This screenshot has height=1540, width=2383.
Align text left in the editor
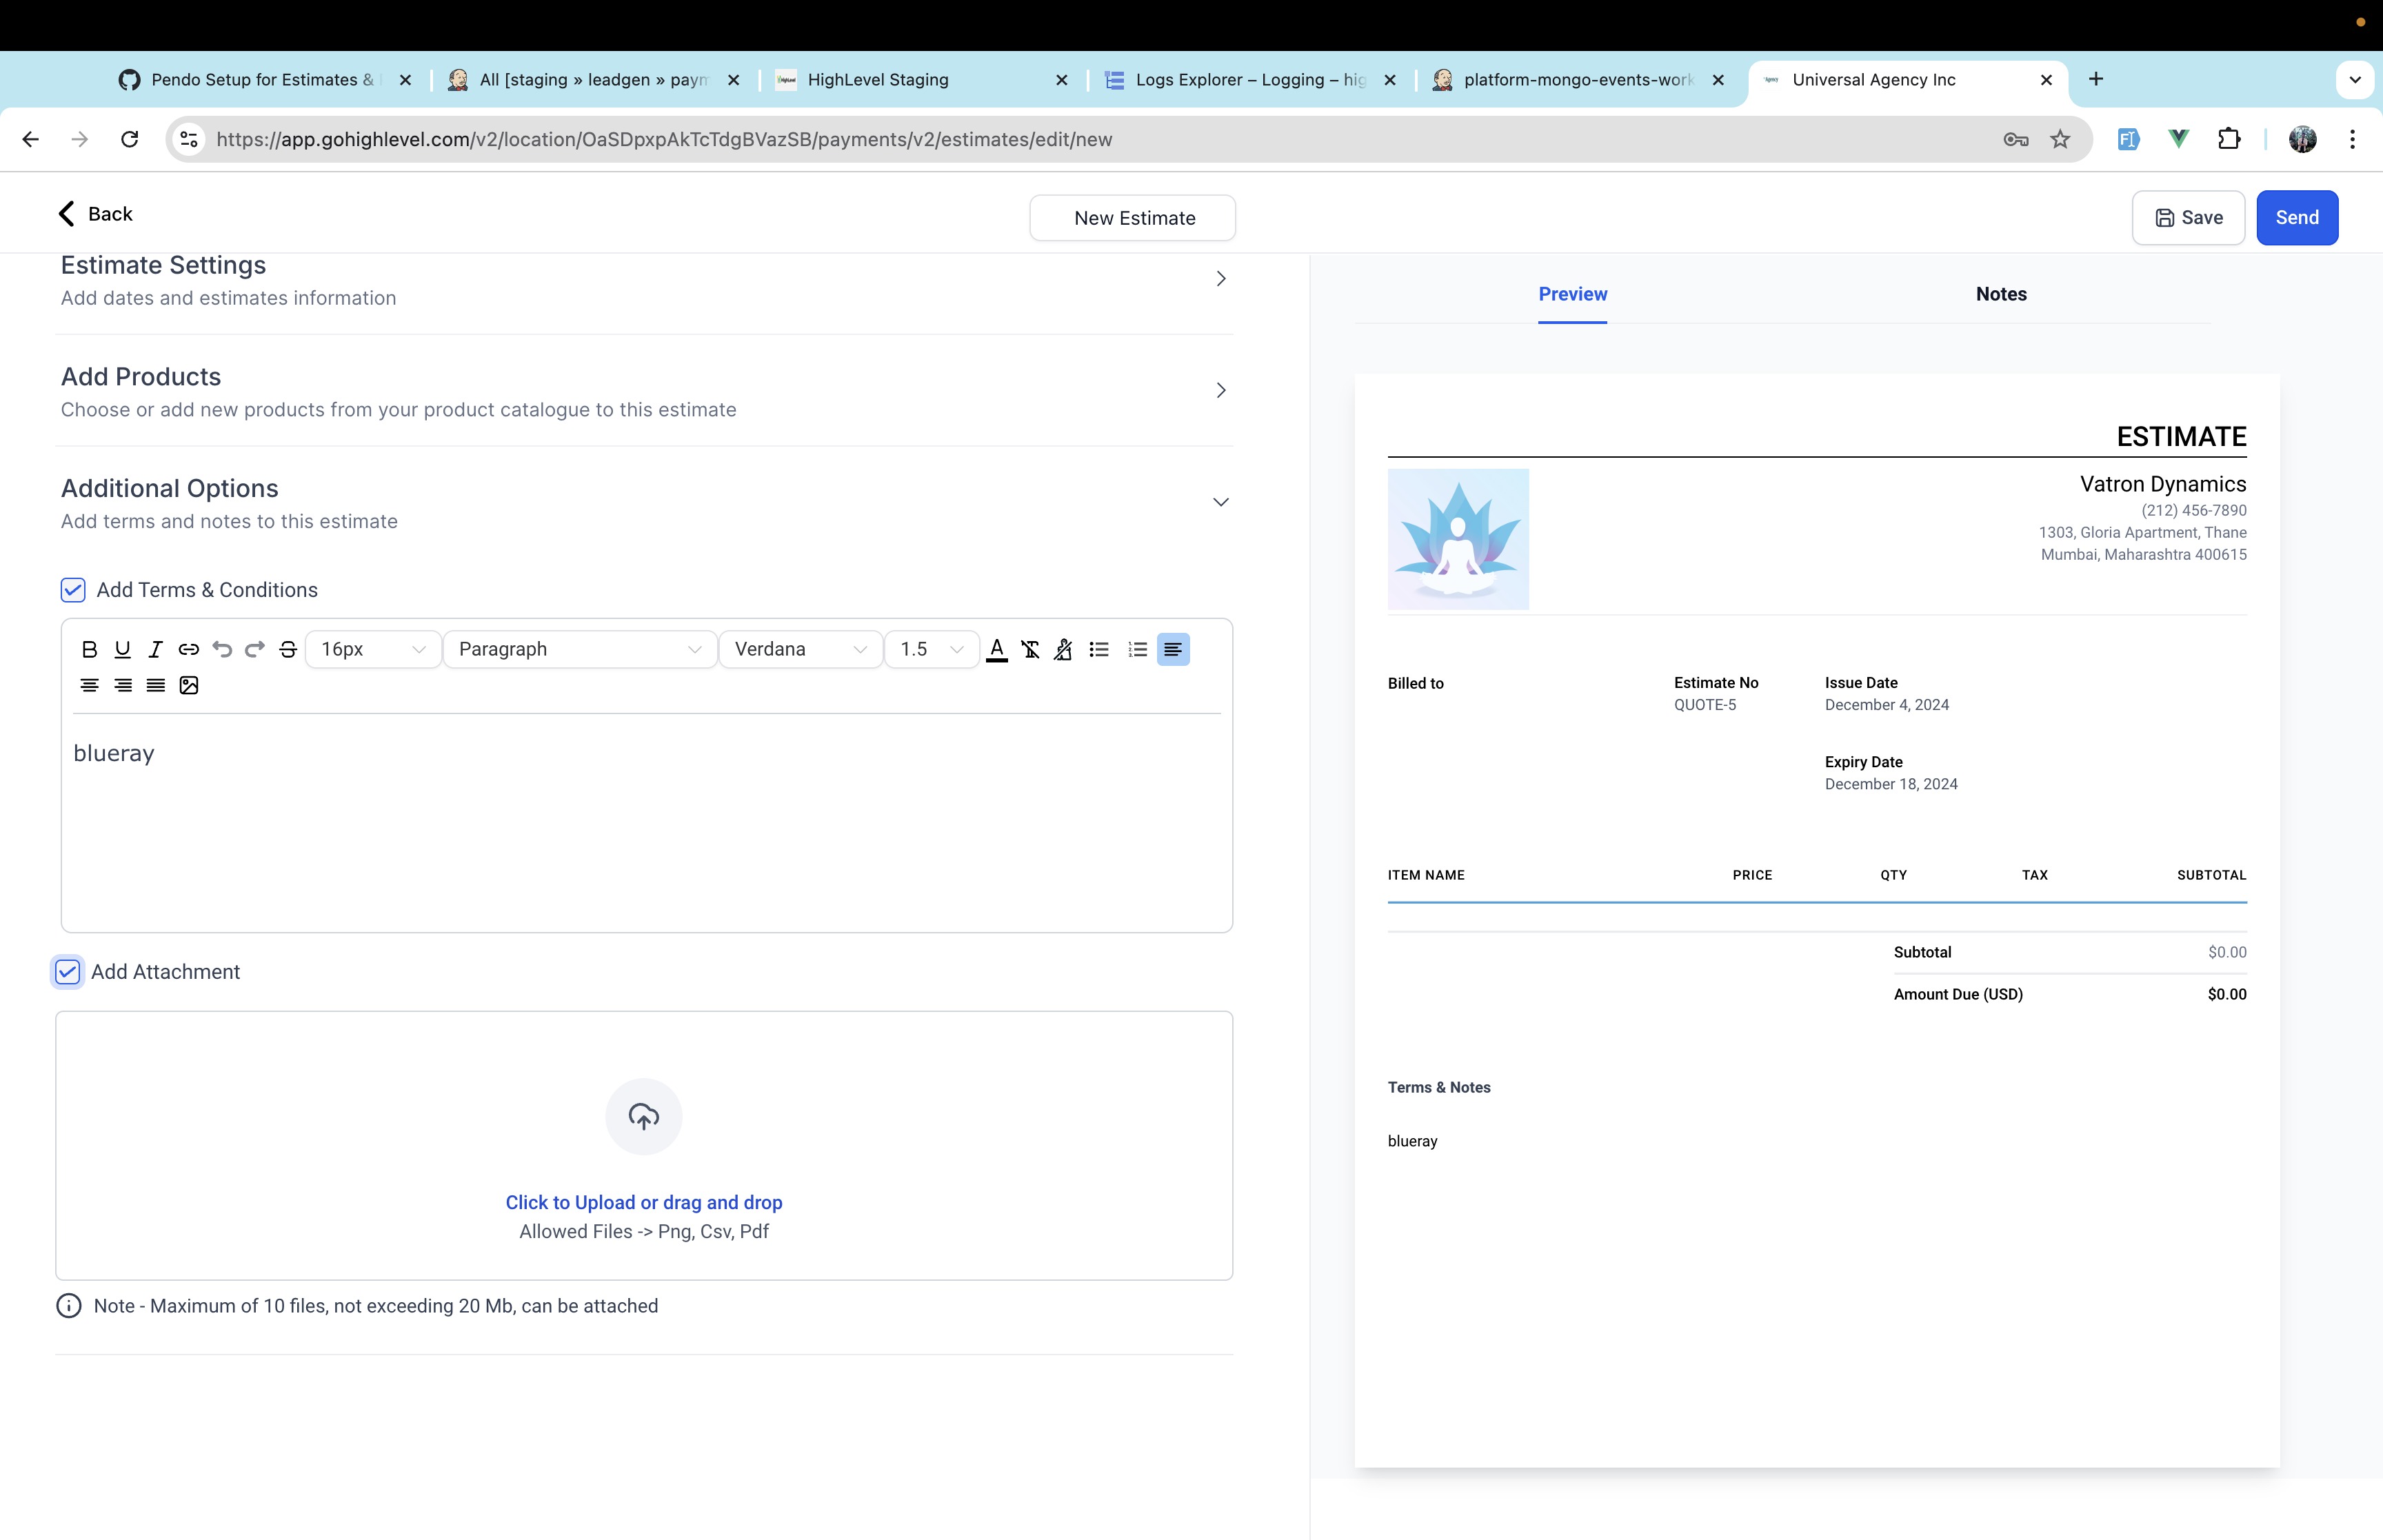pyautogui.click(x=1173, y=649)
